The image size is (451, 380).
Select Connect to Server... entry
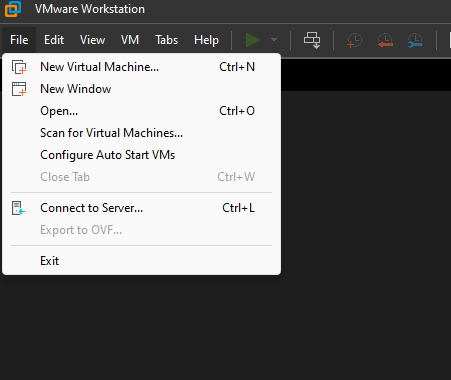click(x=141, y=208)
